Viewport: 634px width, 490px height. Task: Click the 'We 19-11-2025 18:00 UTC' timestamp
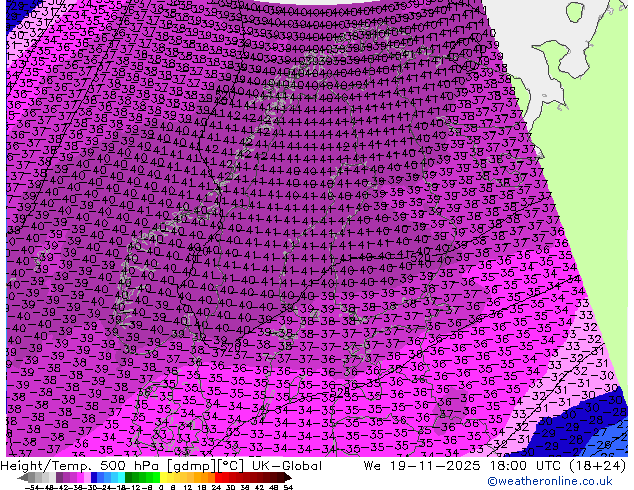pyautogui.click(x=463, y=466)
